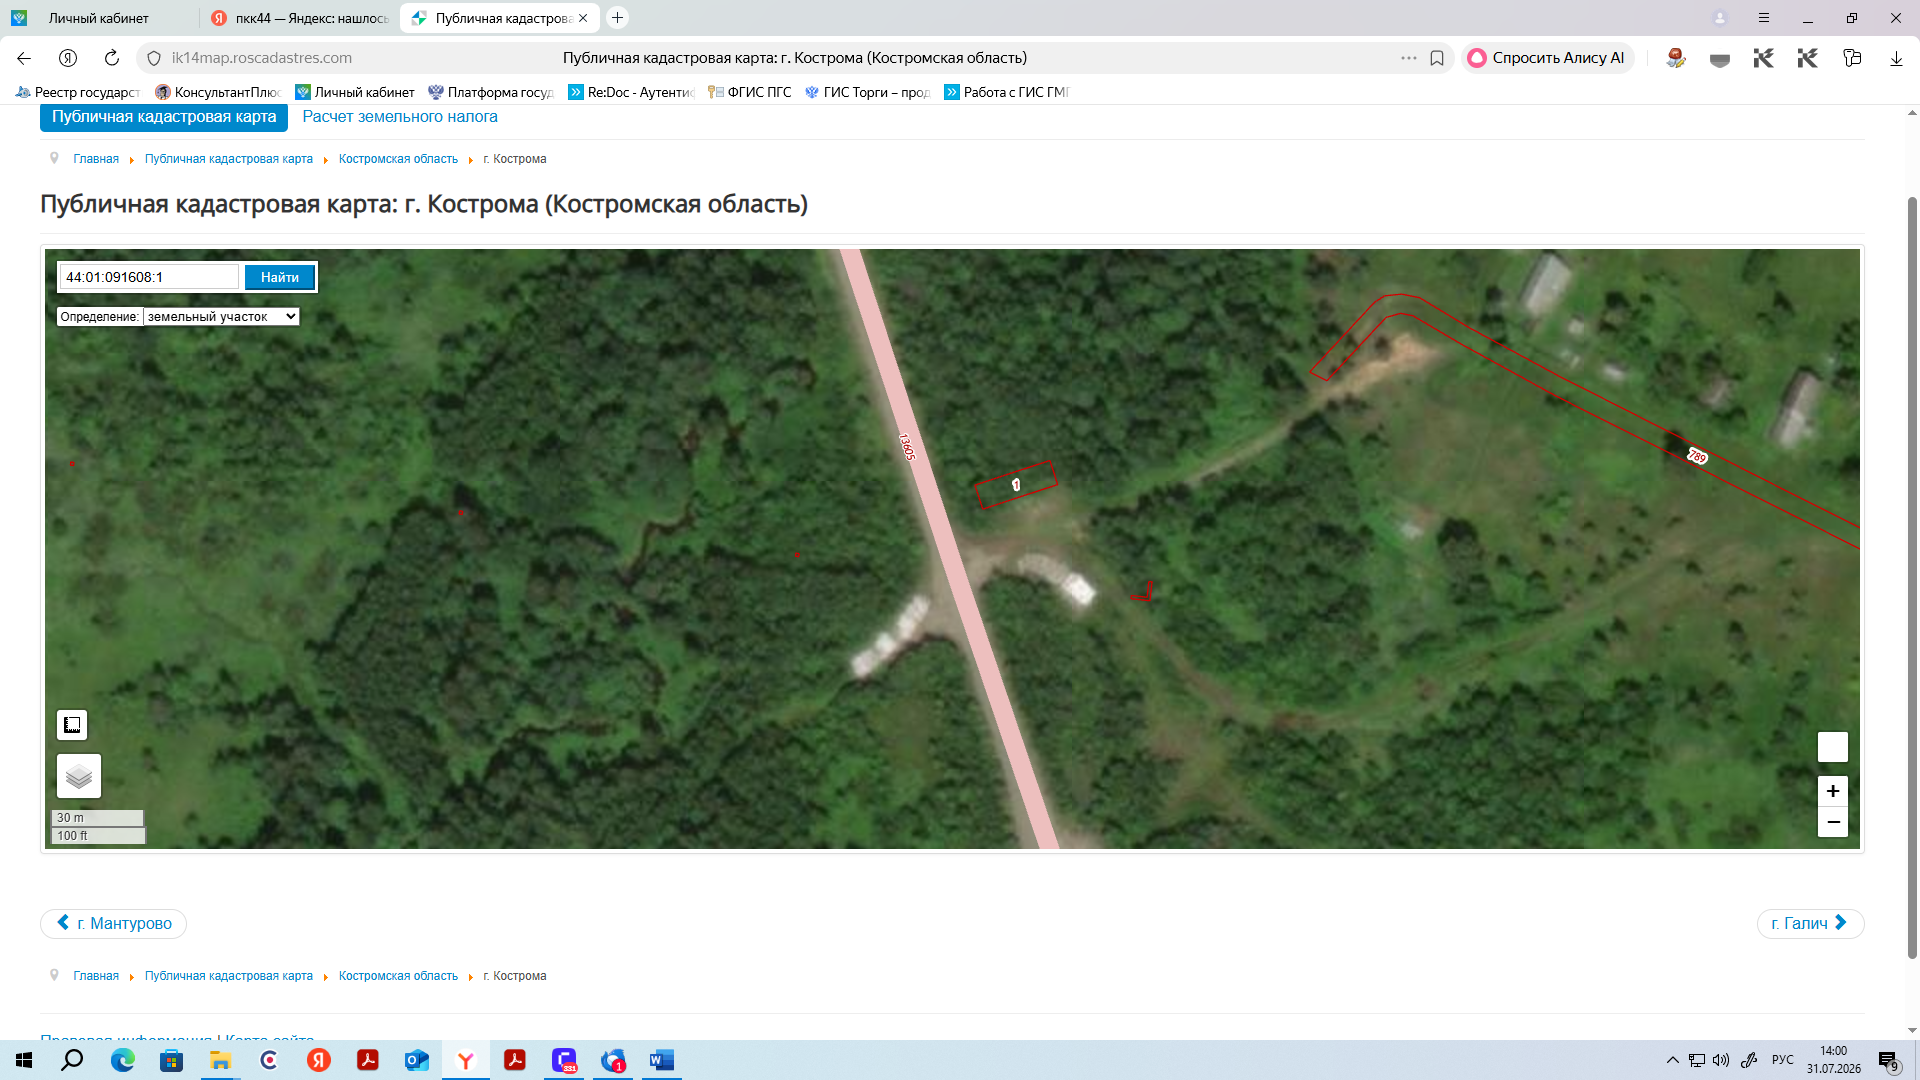Screen dimensions: 1920x1080
Task: Open new tab with plus icon
Action: pos(618,18)
